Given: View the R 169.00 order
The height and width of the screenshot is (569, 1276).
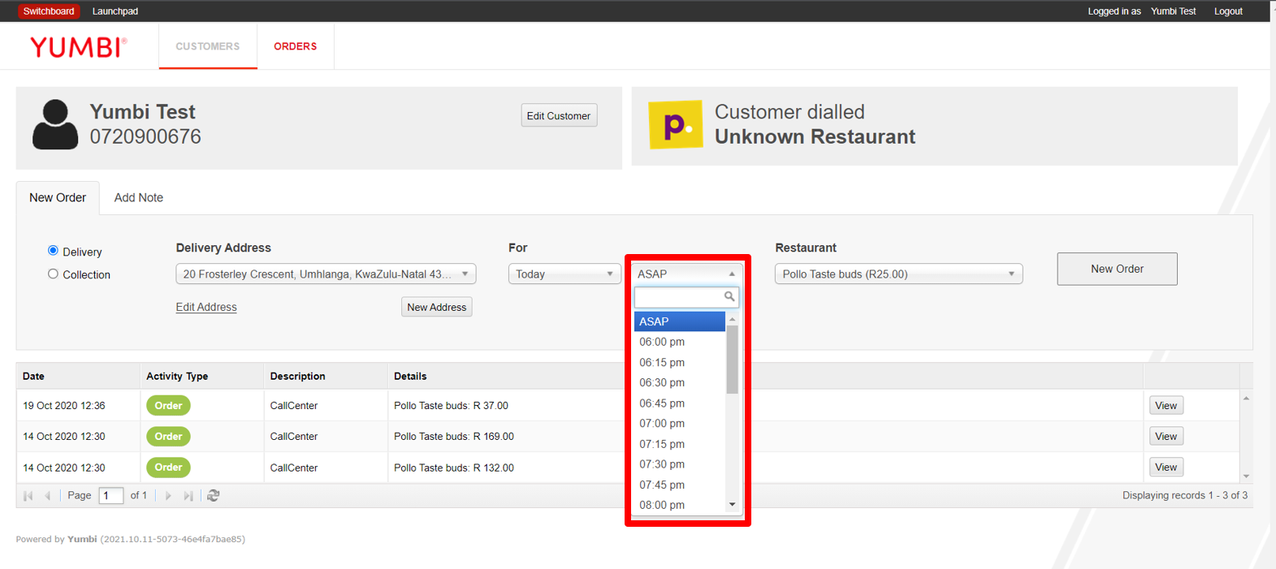Looking at the screenshot, I should (1166, 436).
